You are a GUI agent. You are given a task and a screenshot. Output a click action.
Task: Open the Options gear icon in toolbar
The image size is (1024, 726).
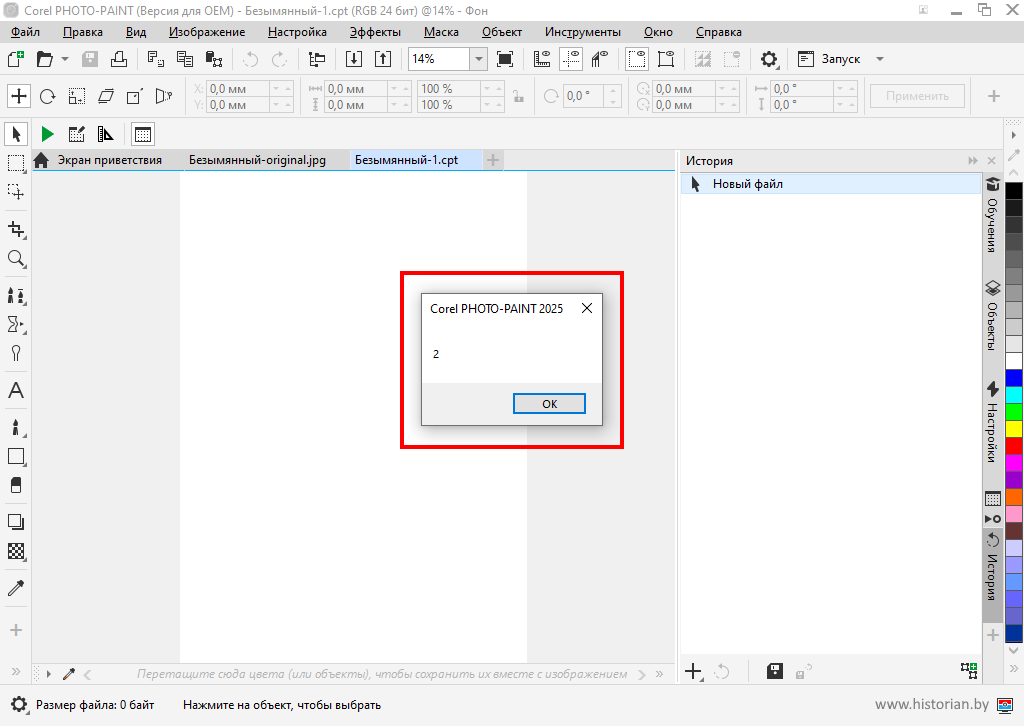pos(769,59)
